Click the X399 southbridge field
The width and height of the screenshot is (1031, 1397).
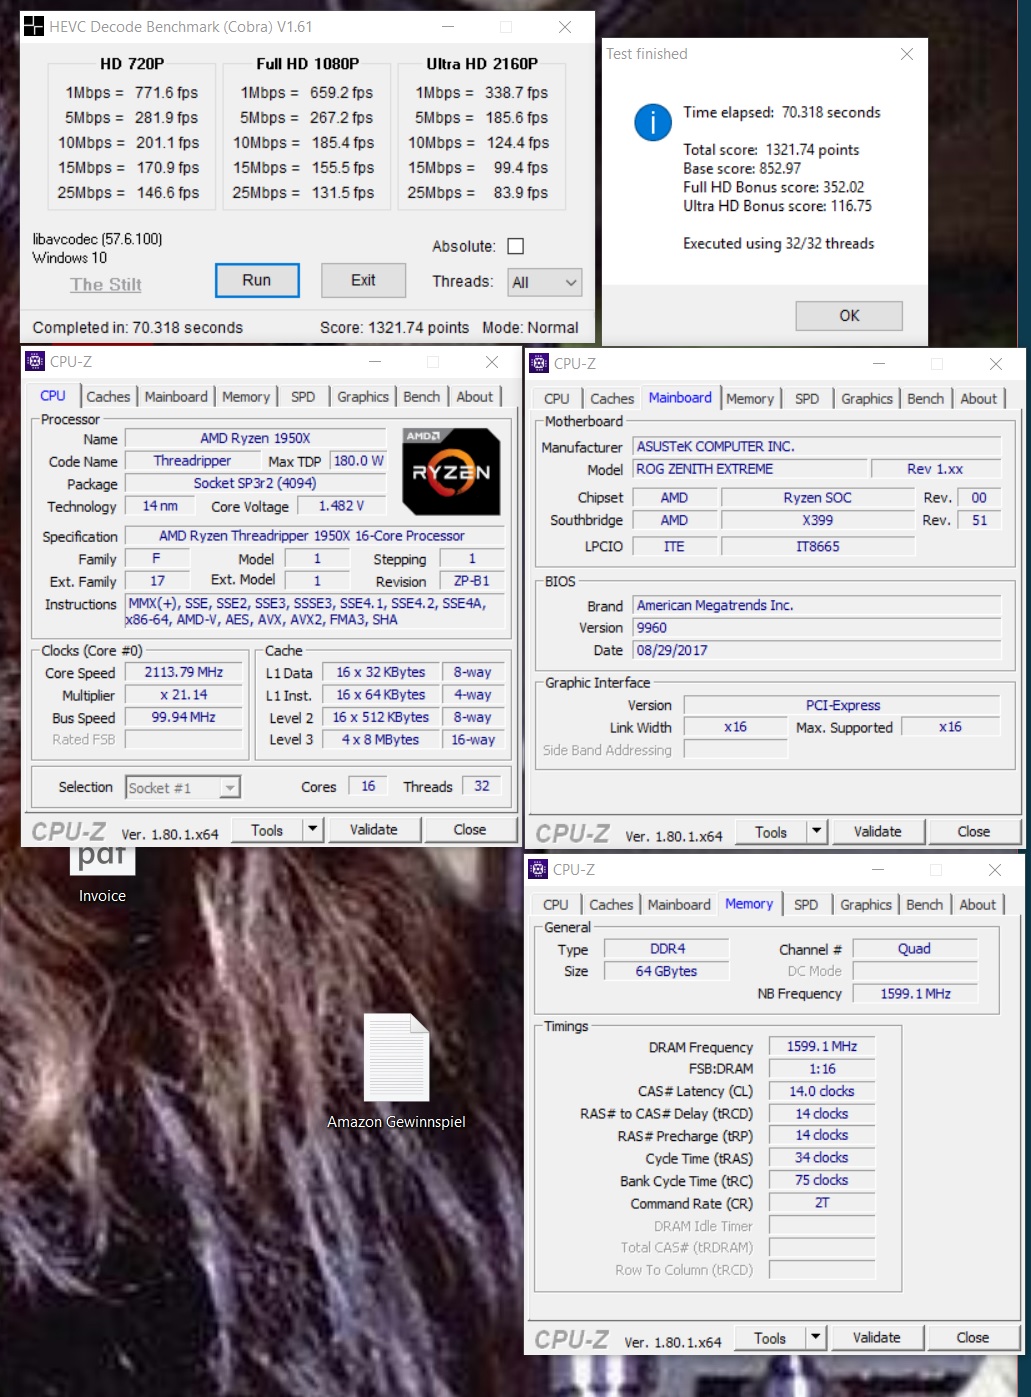tap(818, 520)
